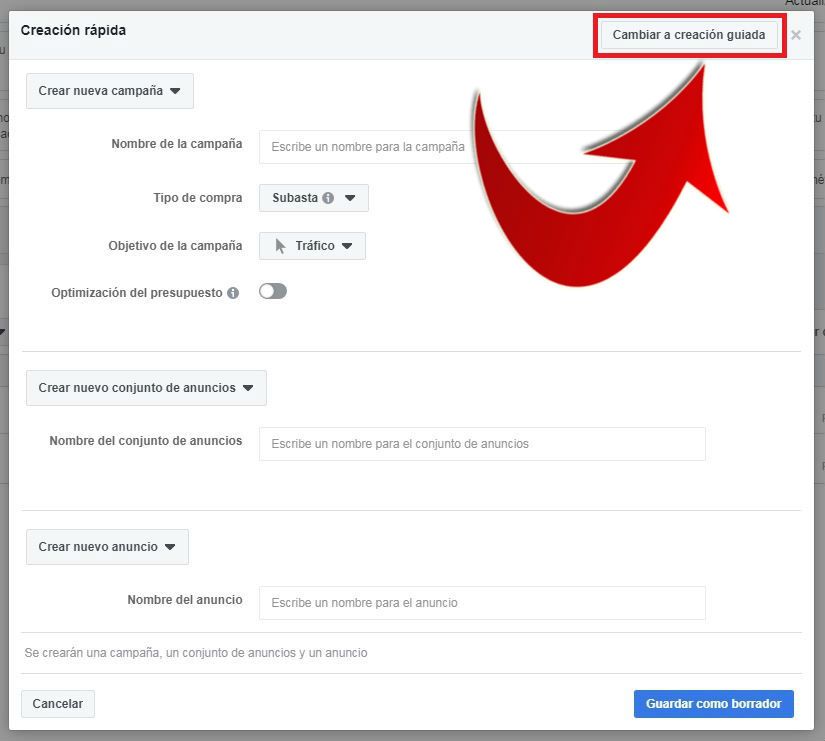Expand Crear nuevo conjunto de anuncios dropdown

146,388
